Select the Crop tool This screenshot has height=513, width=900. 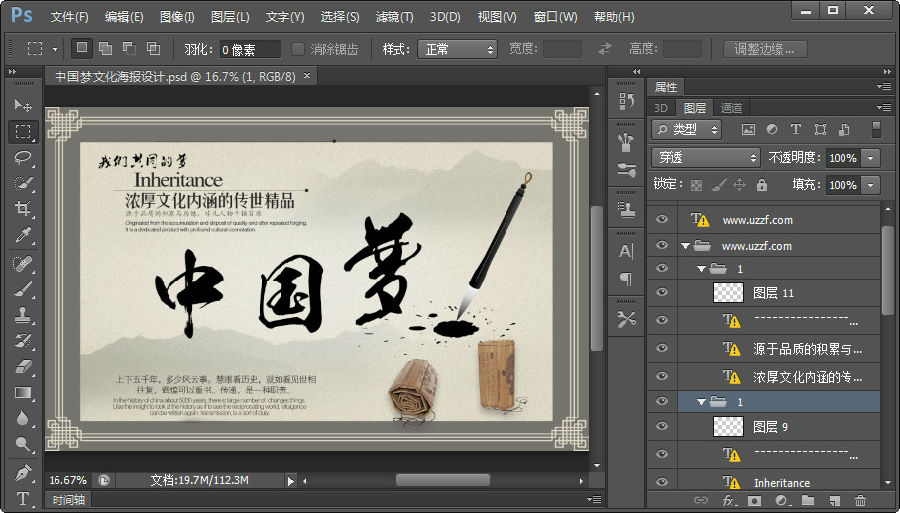point(23,208)
